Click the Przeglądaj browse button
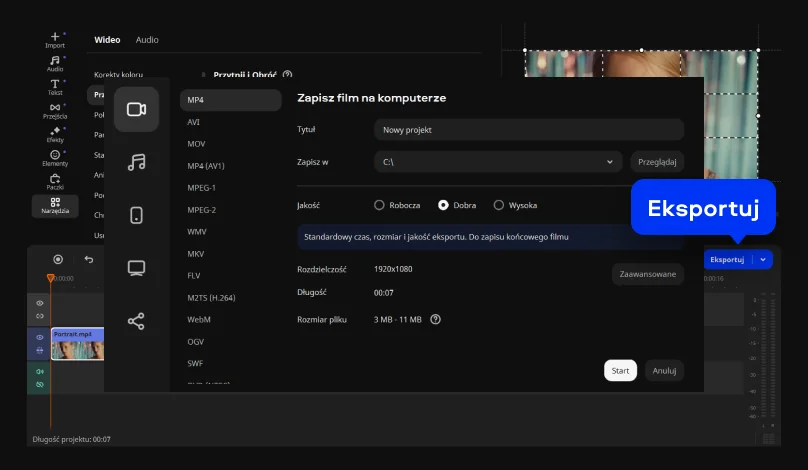The width and height of the screenshot is (808, 470). (x=657, y=161)
